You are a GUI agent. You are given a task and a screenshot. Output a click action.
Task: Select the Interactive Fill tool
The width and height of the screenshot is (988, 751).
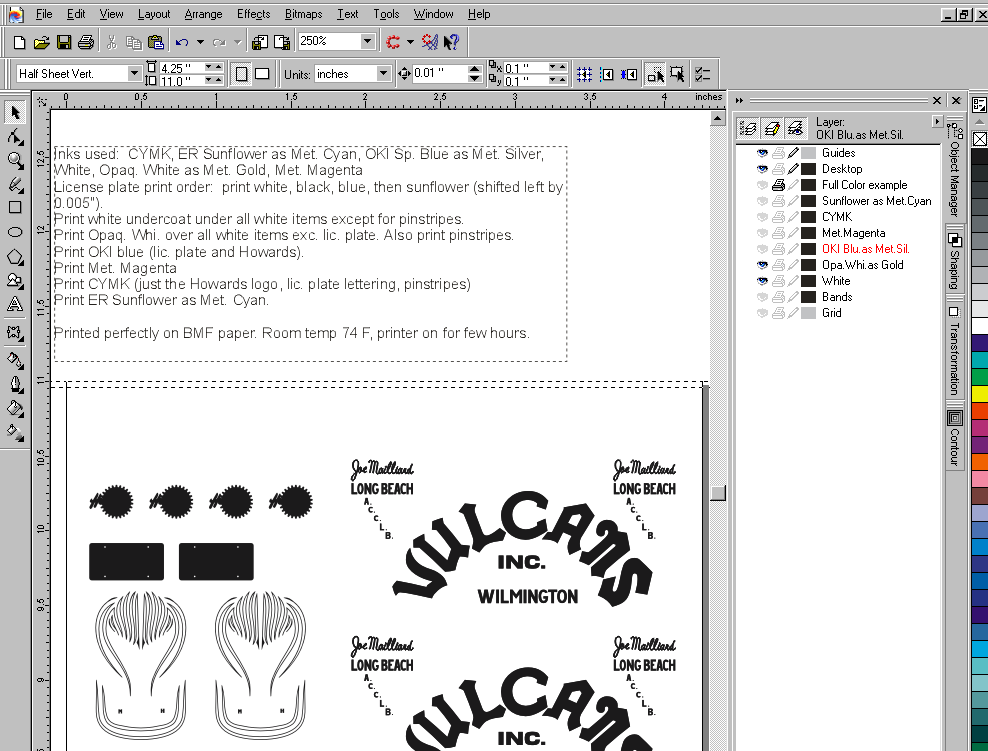click(15, 432)
